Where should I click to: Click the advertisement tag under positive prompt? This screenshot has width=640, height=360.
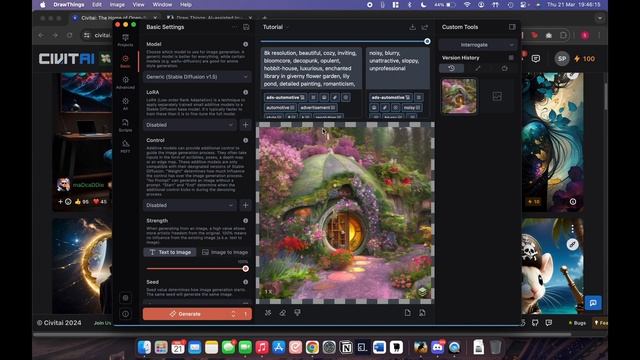point(318,108)
